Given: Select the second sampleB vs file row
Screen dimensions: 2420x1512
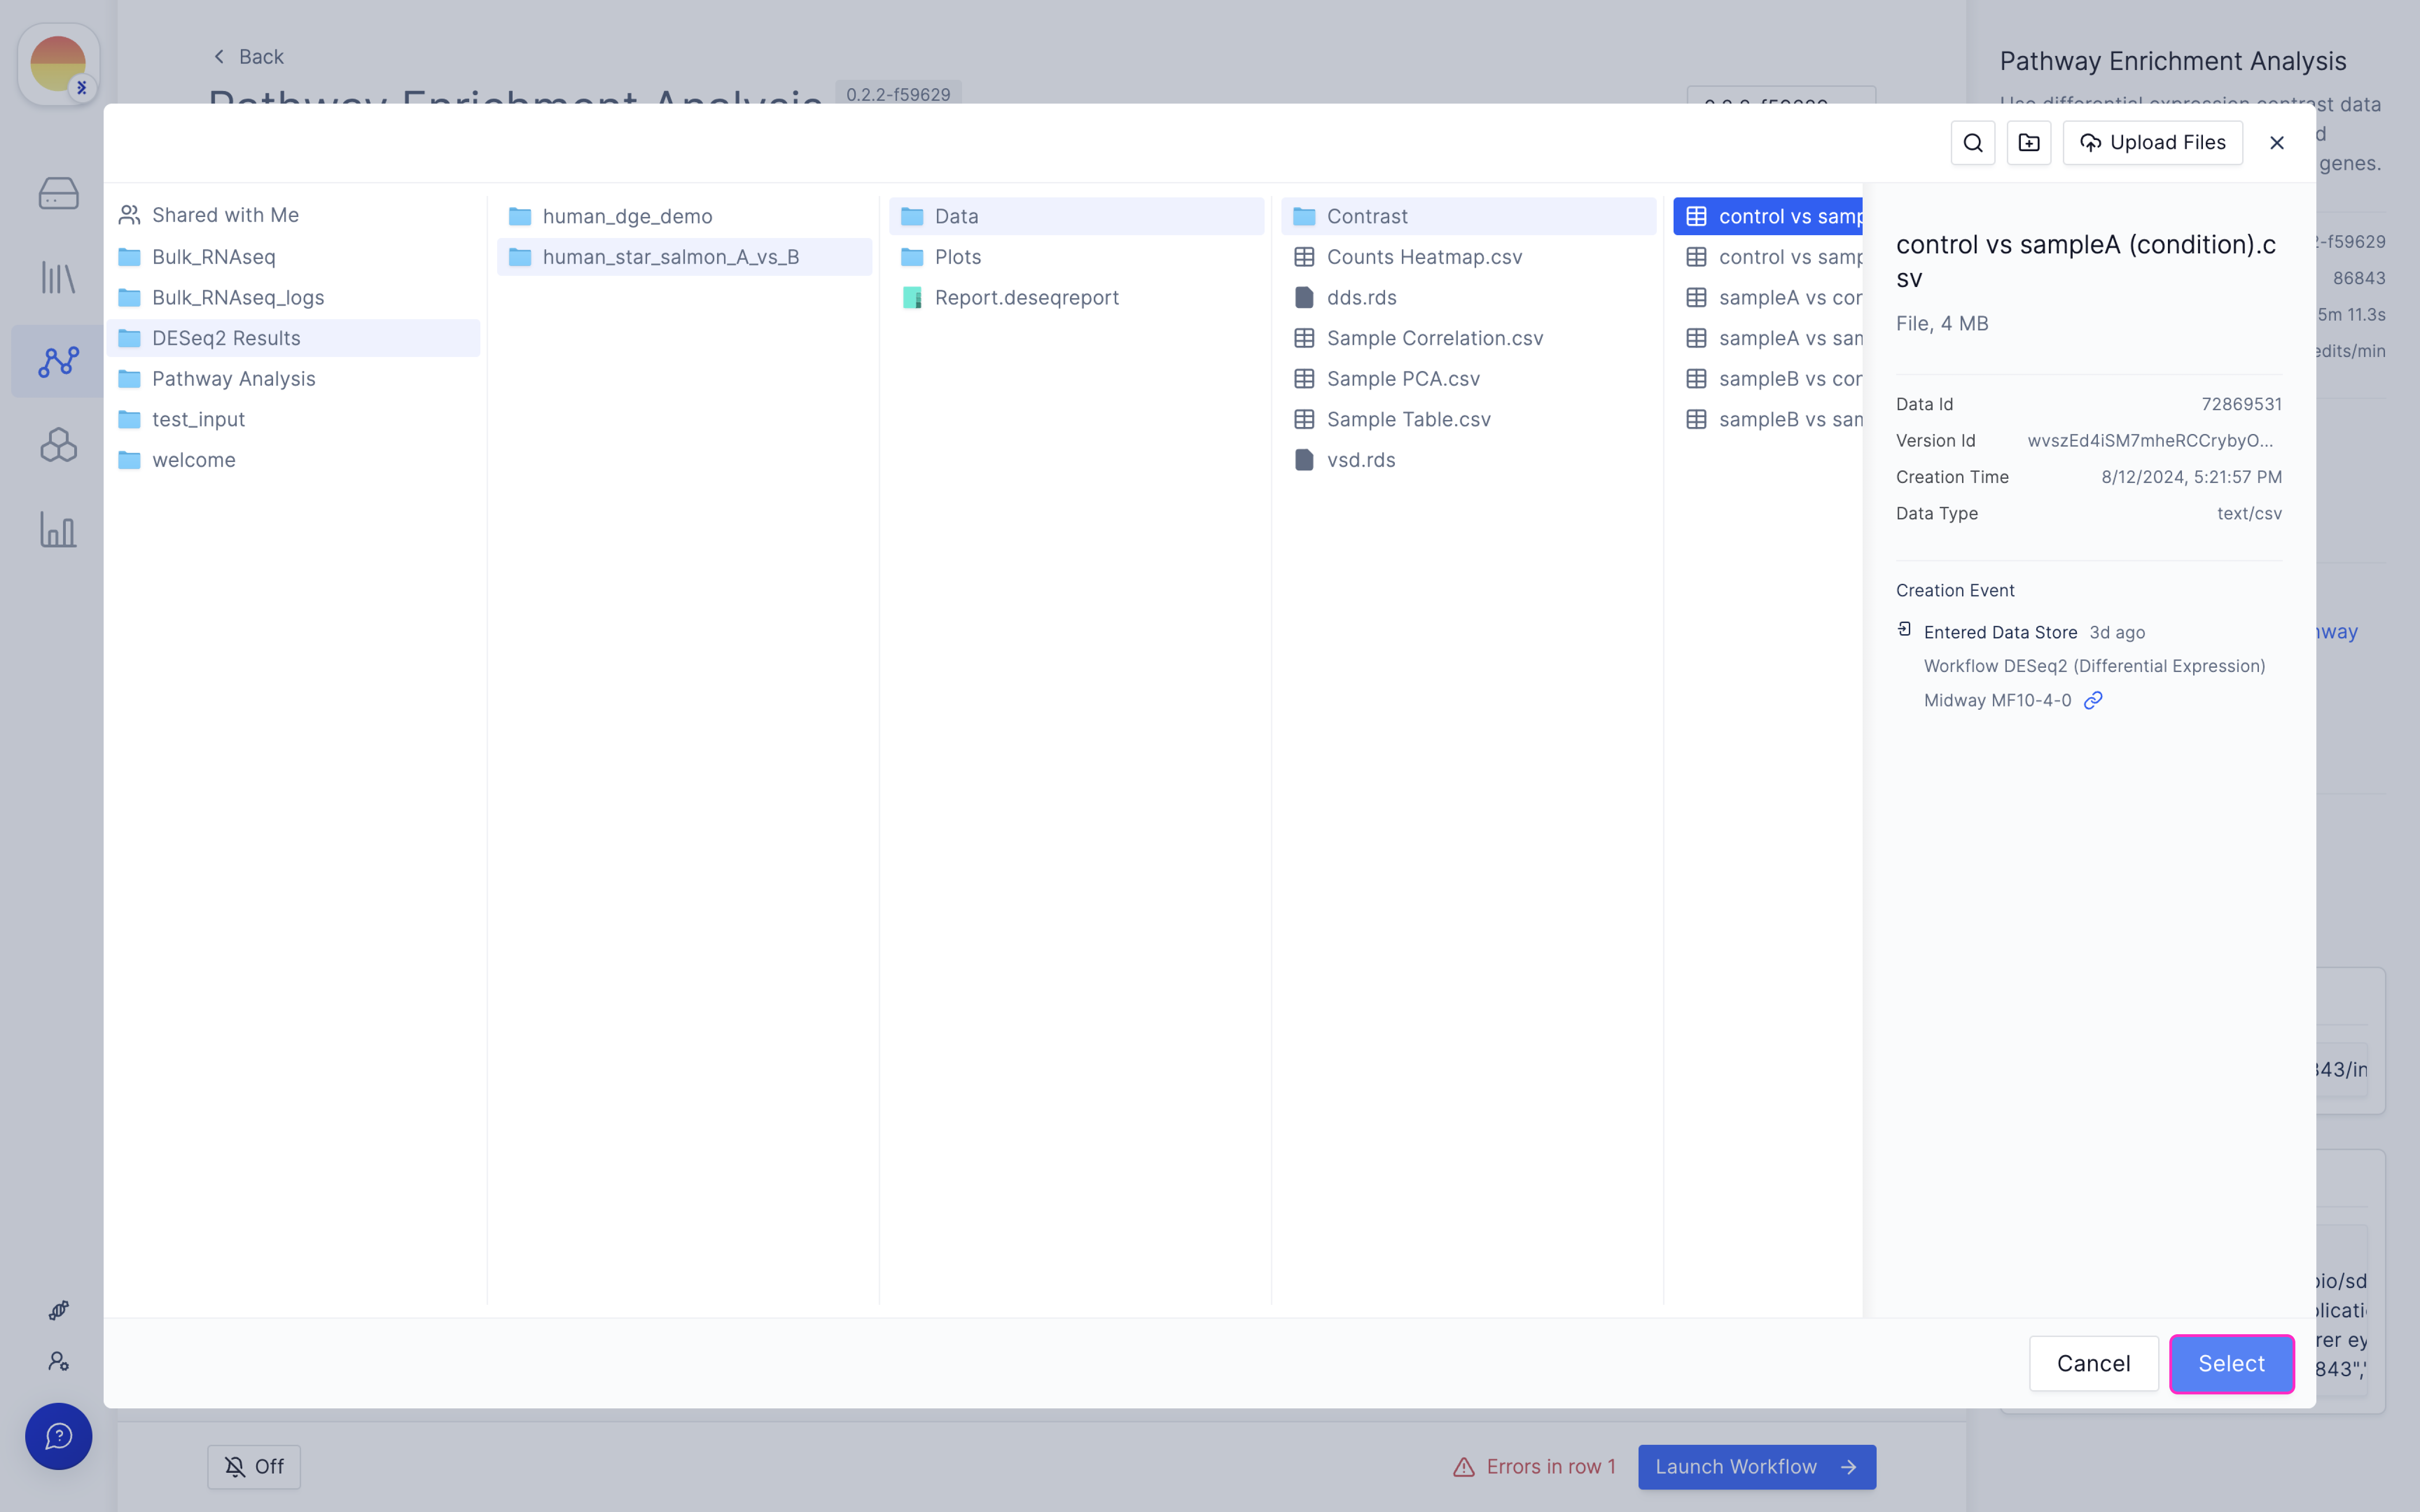Looking at the screenshot, I should (1768, 419).
